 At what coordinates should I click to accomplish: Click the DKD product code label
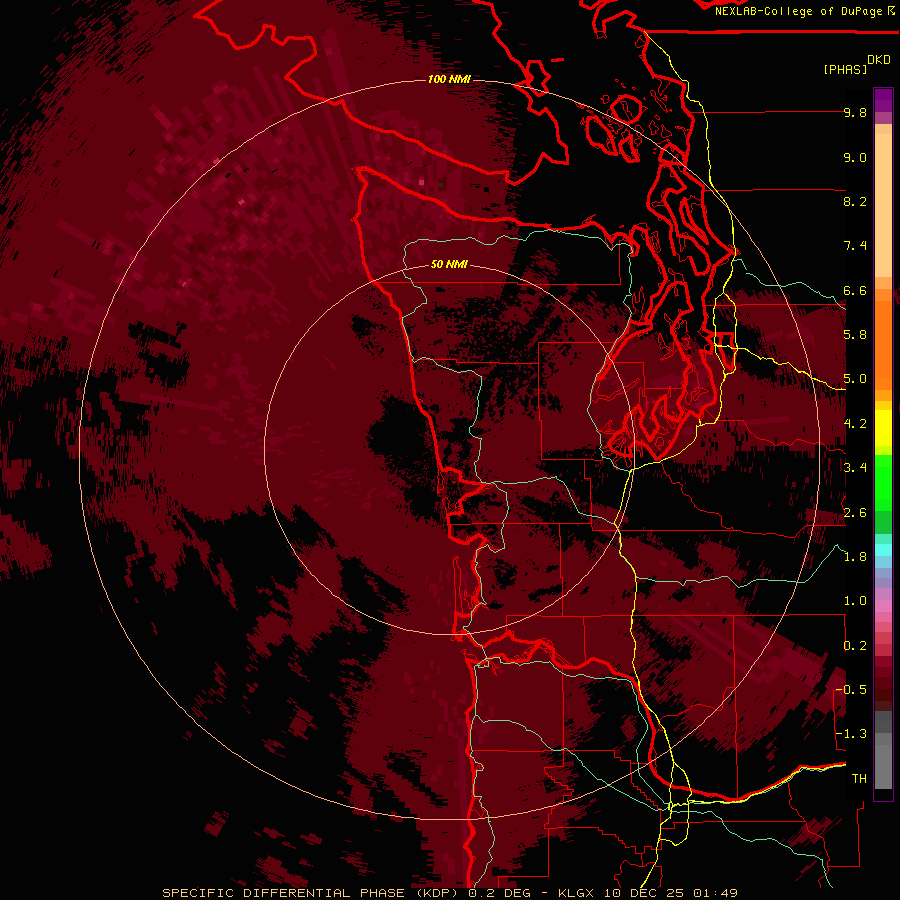(x=879, y=60)
